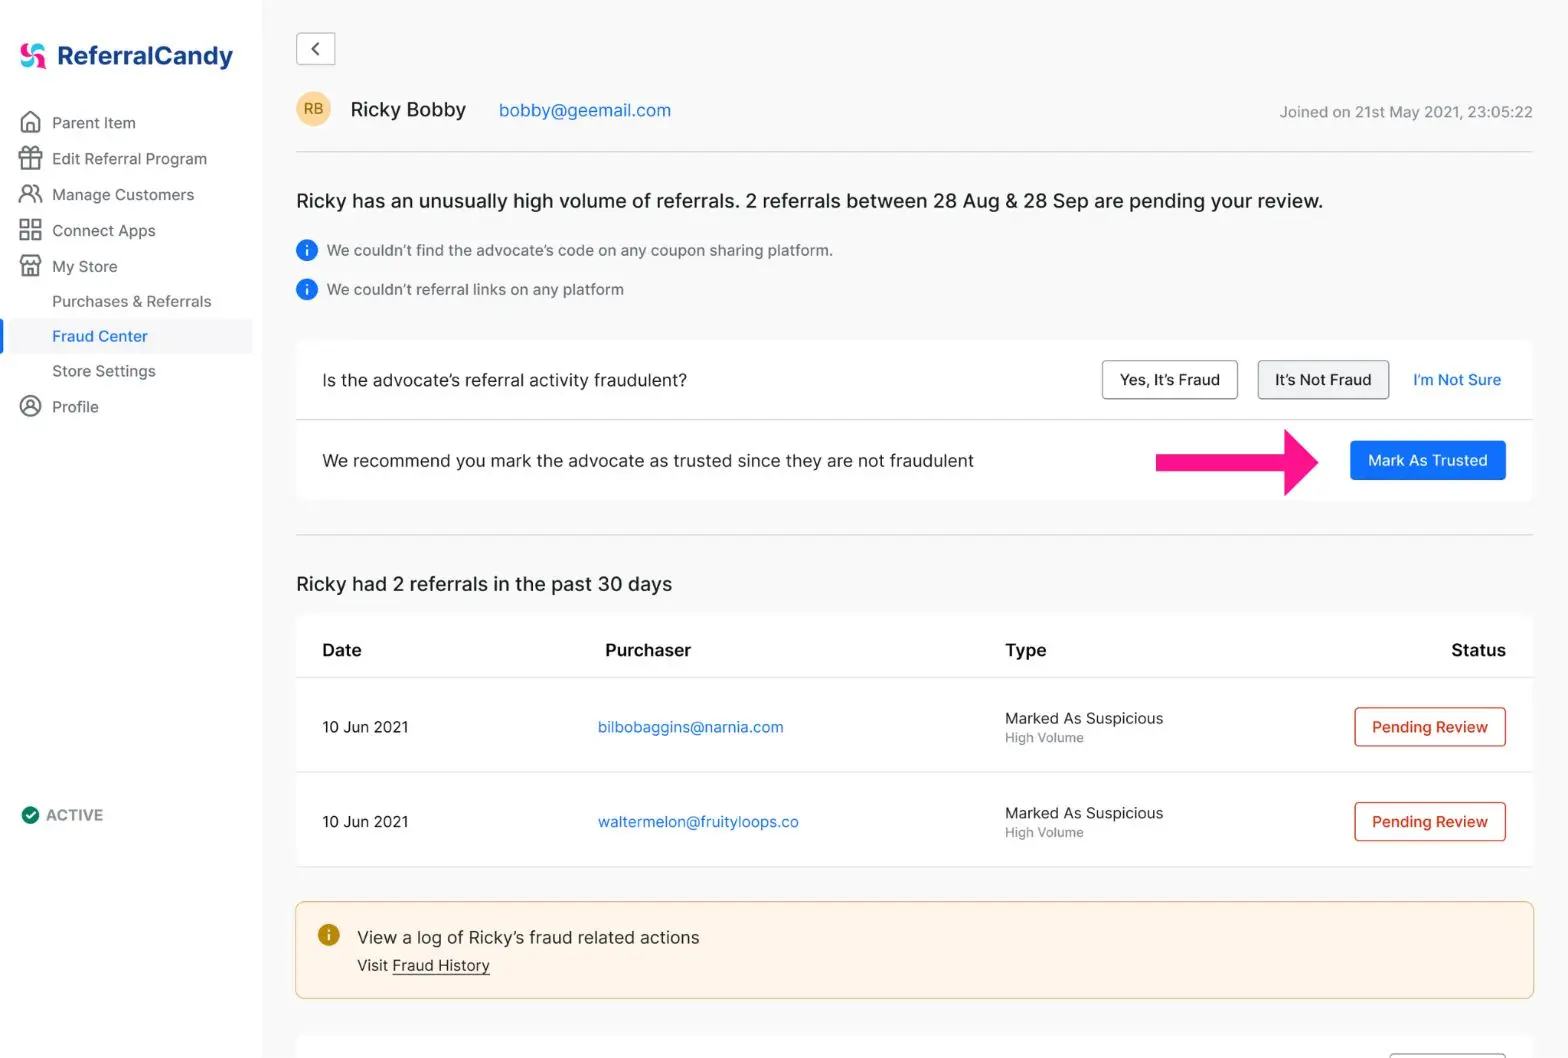Click 'Ricky had 2 referrals in the past 30 days'

tap(484, 584)
